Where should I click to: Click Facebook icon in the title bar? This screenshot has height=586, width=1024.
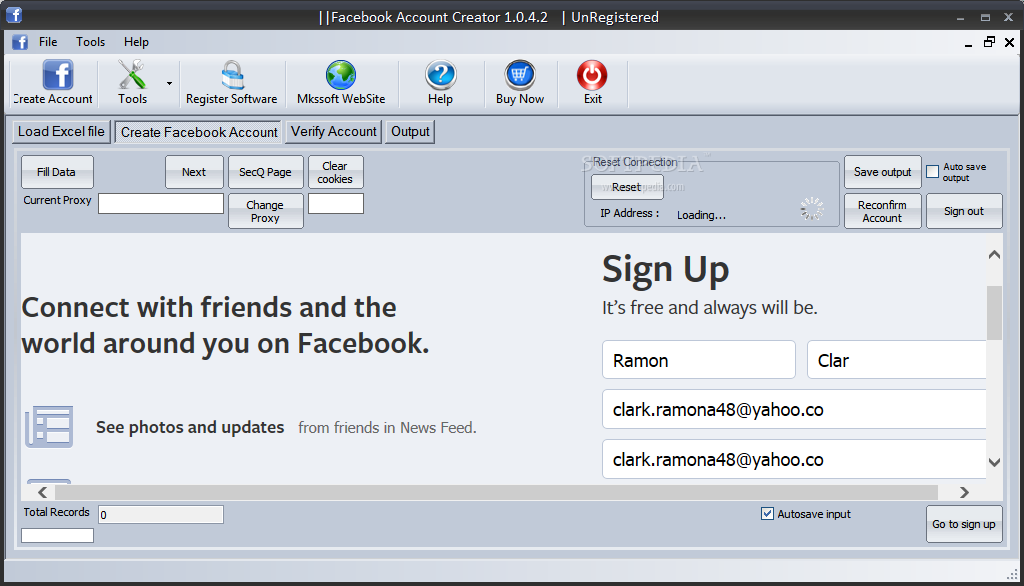coord(14,14)
